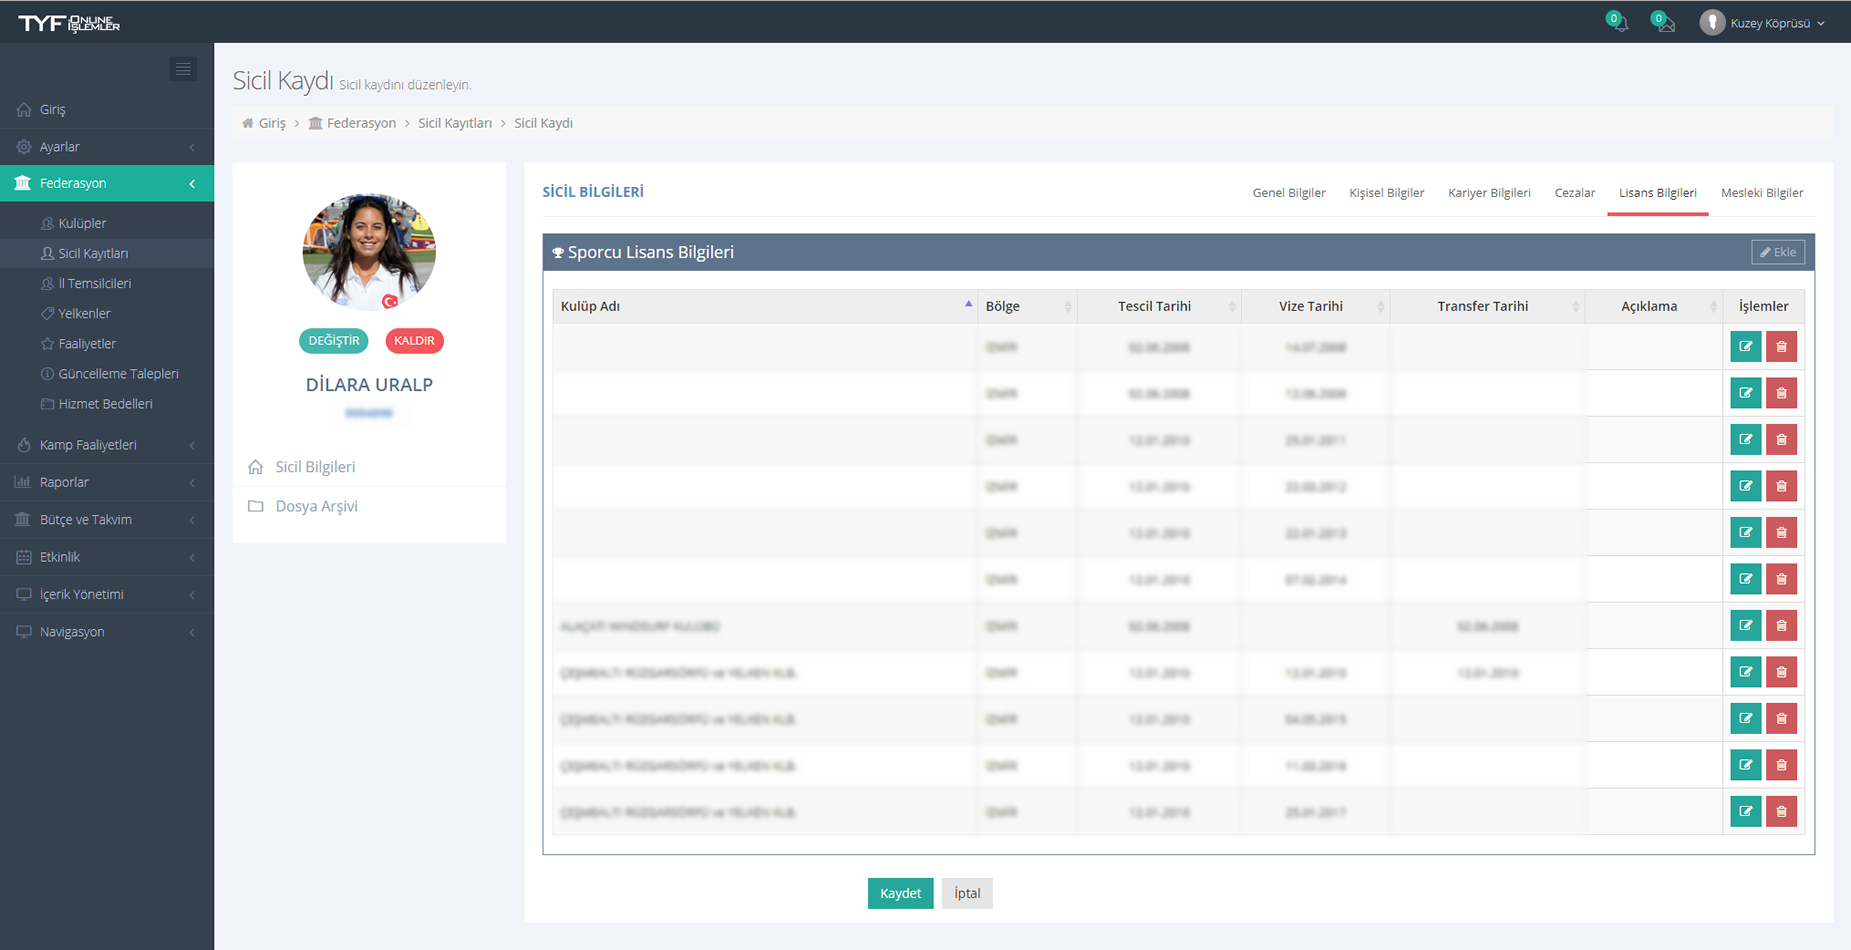Switch to Genel Bilgiler tab
The width and height of the screenshot is (1851, 950).
(1288, 193)
